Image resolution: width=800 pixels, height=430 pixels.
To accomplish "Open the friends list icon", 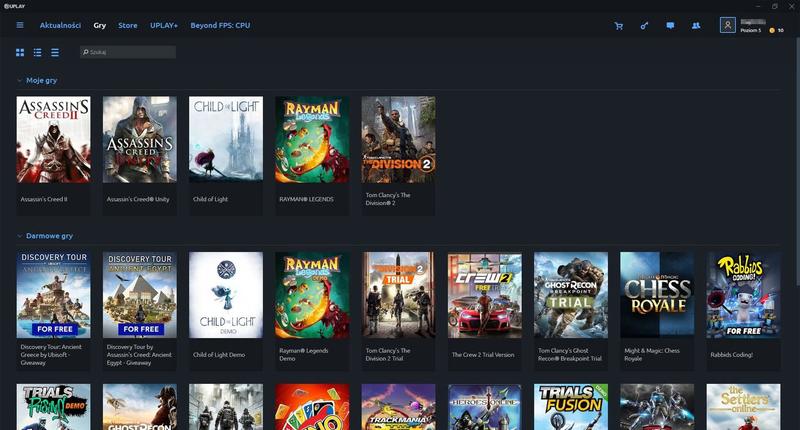I will tap(696, 26).
